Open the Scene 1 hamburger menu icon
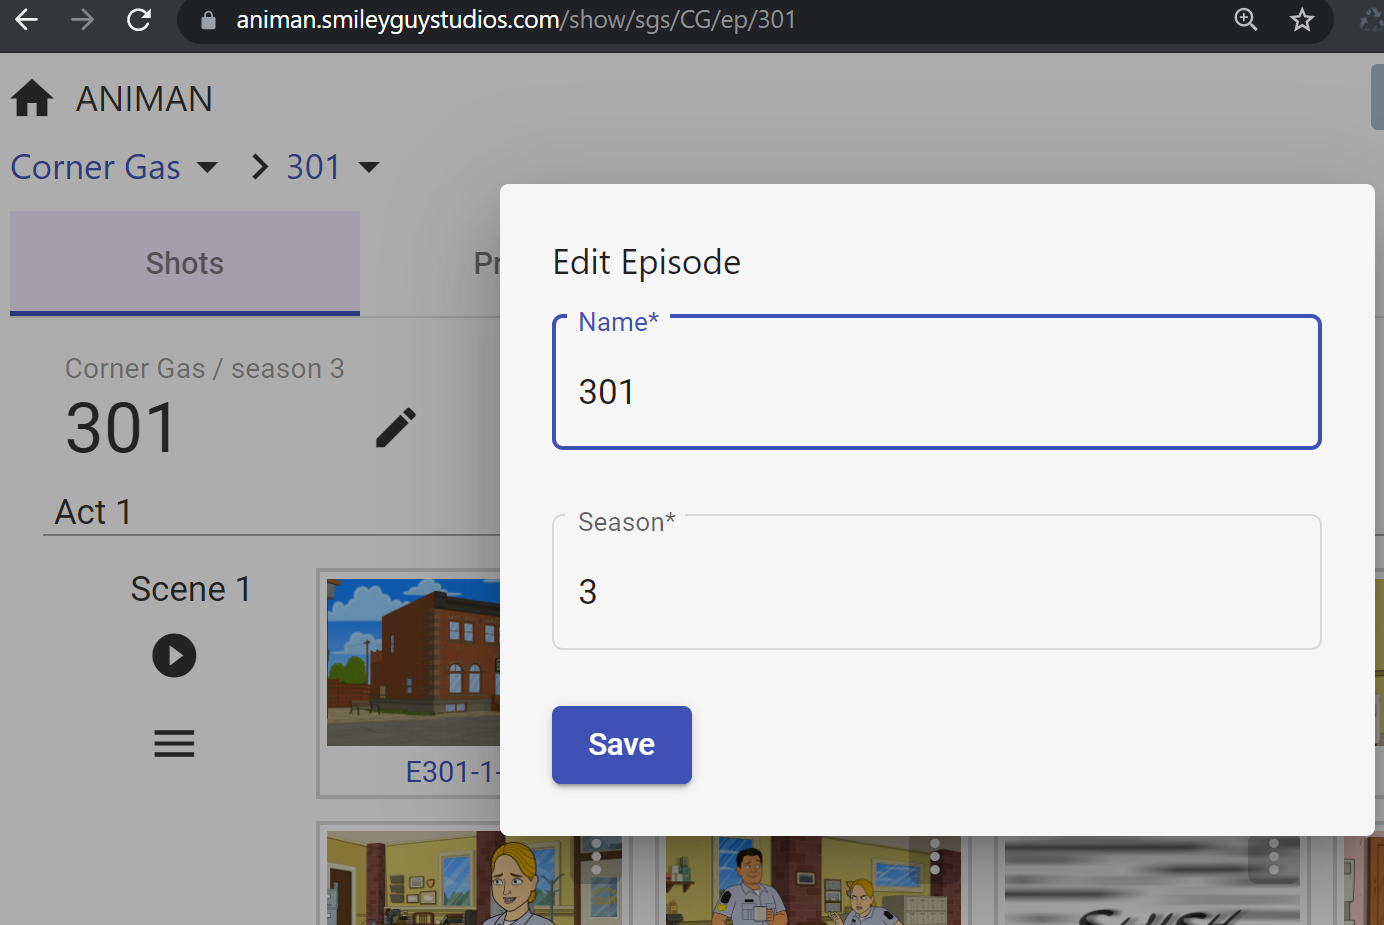This screenshot has width=1384, height=925. point(174,743)
